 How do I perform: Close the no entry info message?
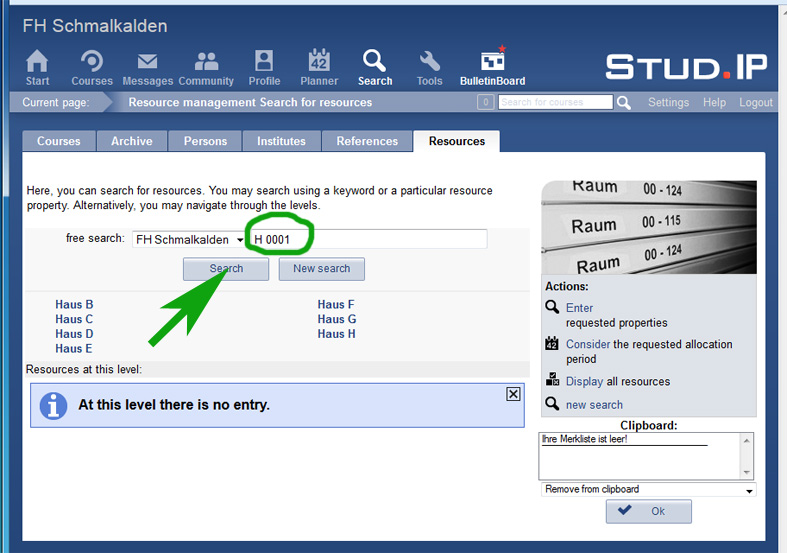coord(513,394)
